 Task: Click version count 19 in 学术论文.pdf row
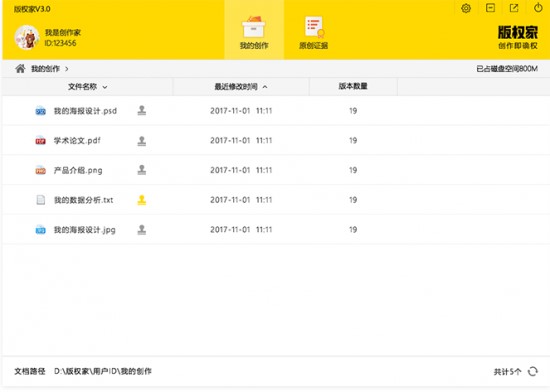click(353, 141)
